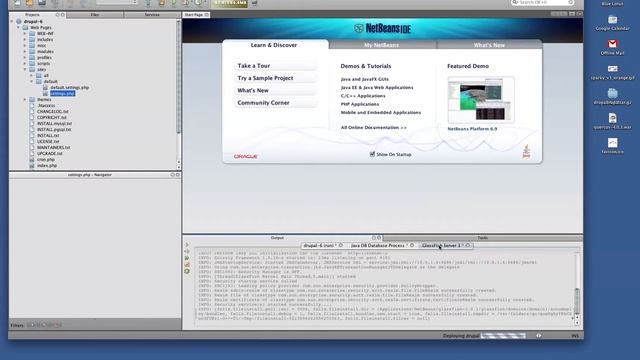Screen dimensions: 640x360
Task: Open the PHP Applications tutorial link
Action: point(360,104)
